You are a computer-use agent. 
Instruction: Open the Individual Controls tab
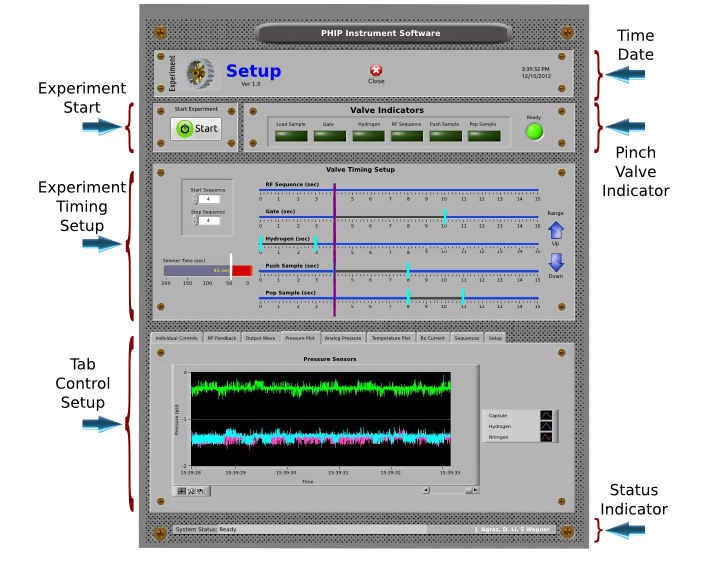coord(177,338)
